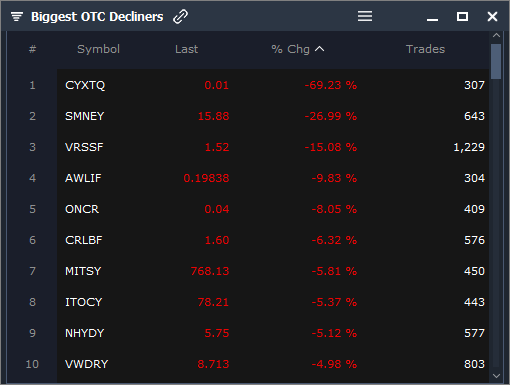Sort by the Trades column header
The height and width of the screenshot is (385, 510).
click(425, 49)
